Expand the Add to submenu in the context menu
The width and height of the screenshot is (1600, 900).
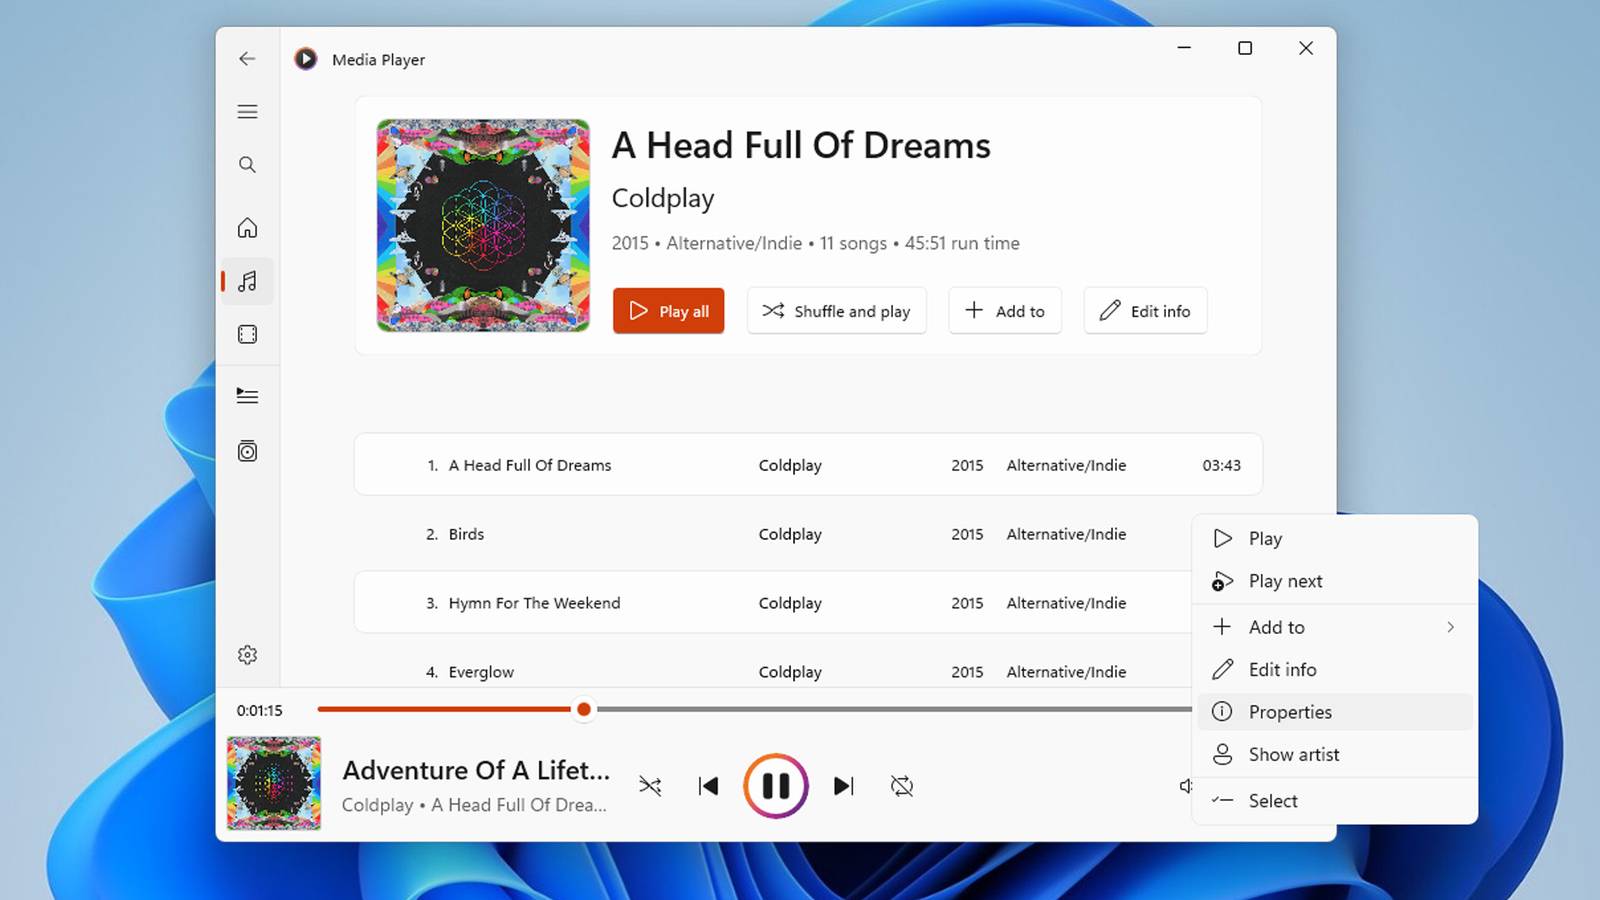pos(1335,627)
